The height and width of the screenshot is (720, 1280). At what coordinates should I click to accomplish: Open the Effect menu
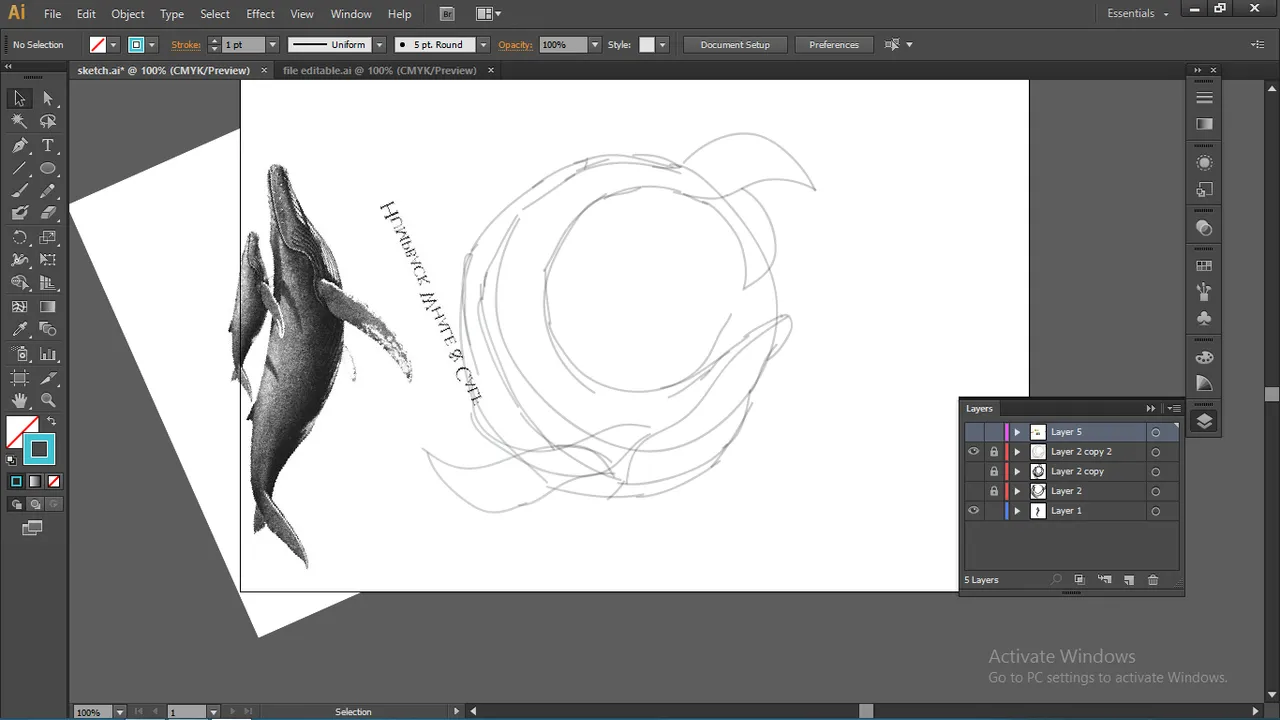point(260,14)
